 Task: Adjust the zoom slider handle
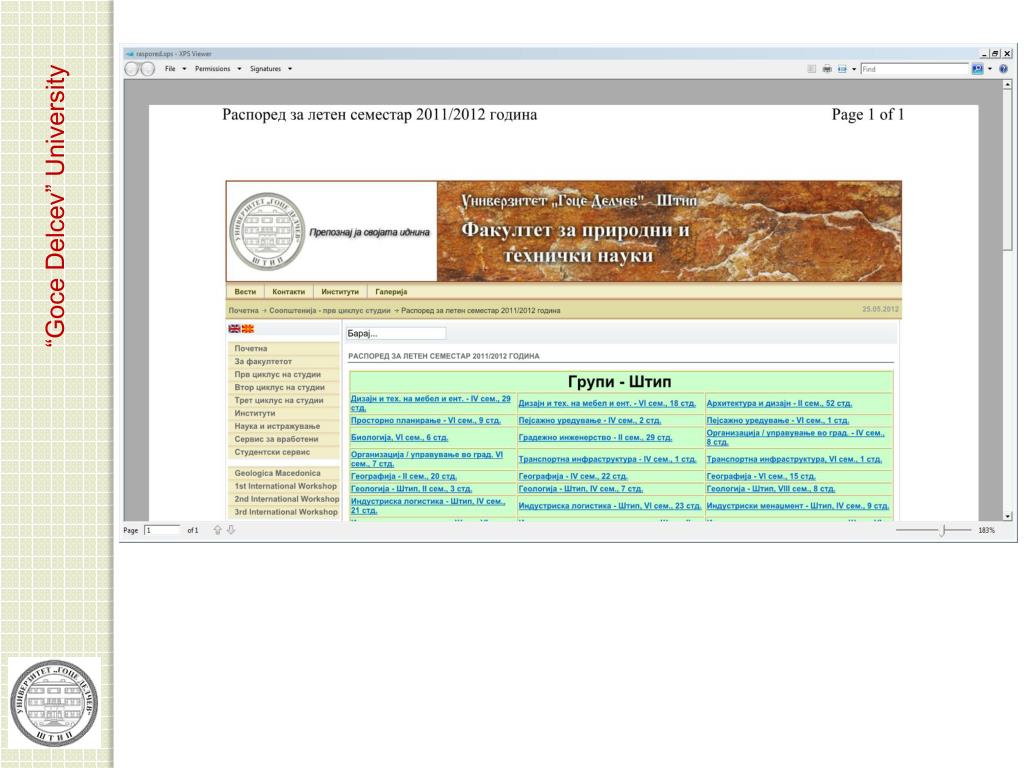pos(942,530)
